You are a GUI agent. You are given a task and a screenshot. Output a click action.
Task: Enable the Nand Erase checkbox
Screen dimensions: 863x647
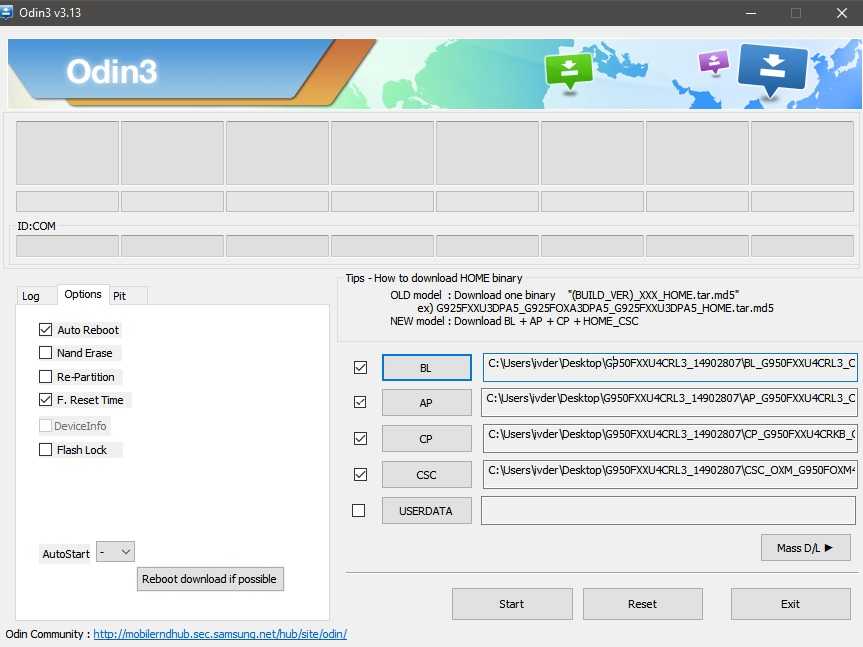pos(45,353)
